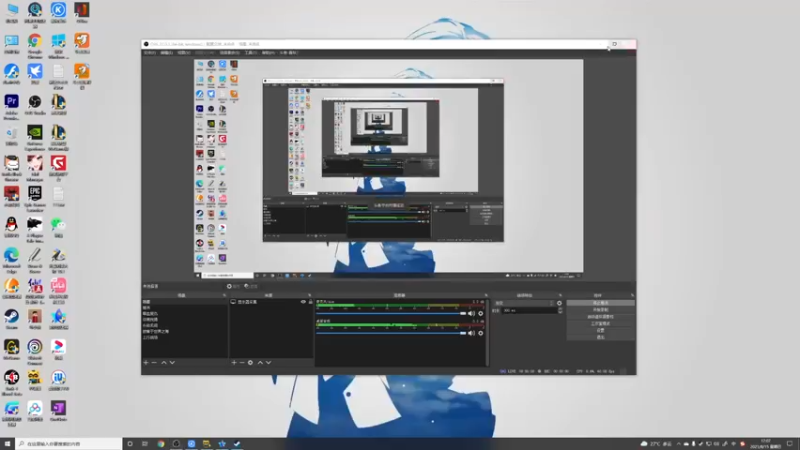
Task: Open the scene transition type dropdown
Action: (523, 303)
